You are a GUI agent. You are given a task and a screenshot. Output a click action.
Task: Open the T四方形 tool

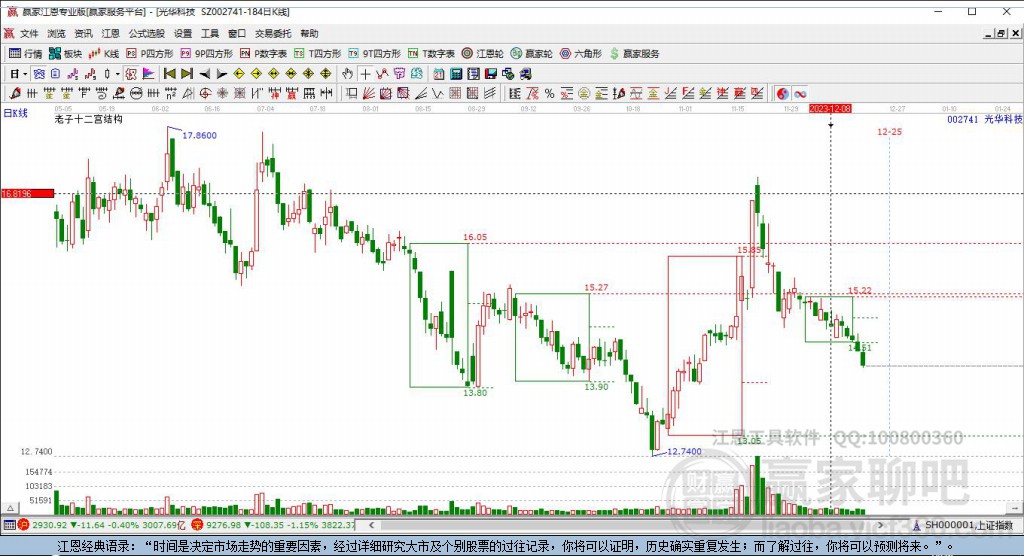pyautogui.click(x=317, y=54)
